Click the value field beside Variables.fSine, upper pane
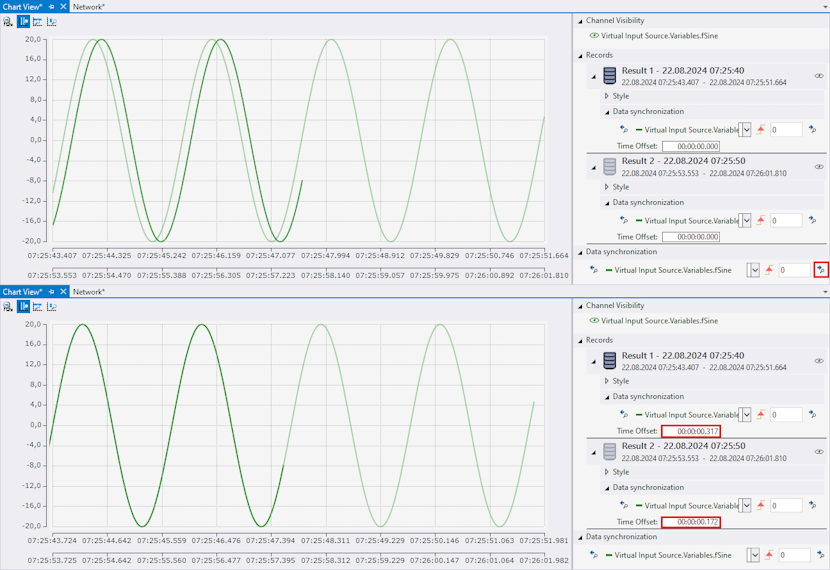Viewport: 830px width, 570px height. click(x=795, y=270)
